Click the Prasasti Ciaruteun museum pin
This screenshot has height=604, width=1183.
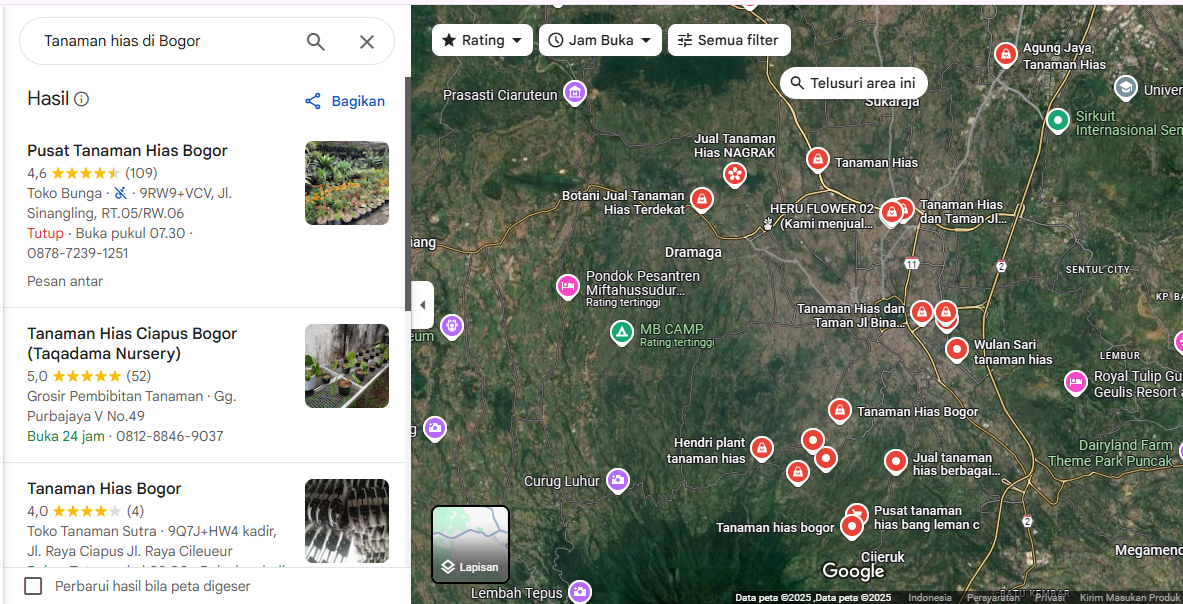pos(575,94)
